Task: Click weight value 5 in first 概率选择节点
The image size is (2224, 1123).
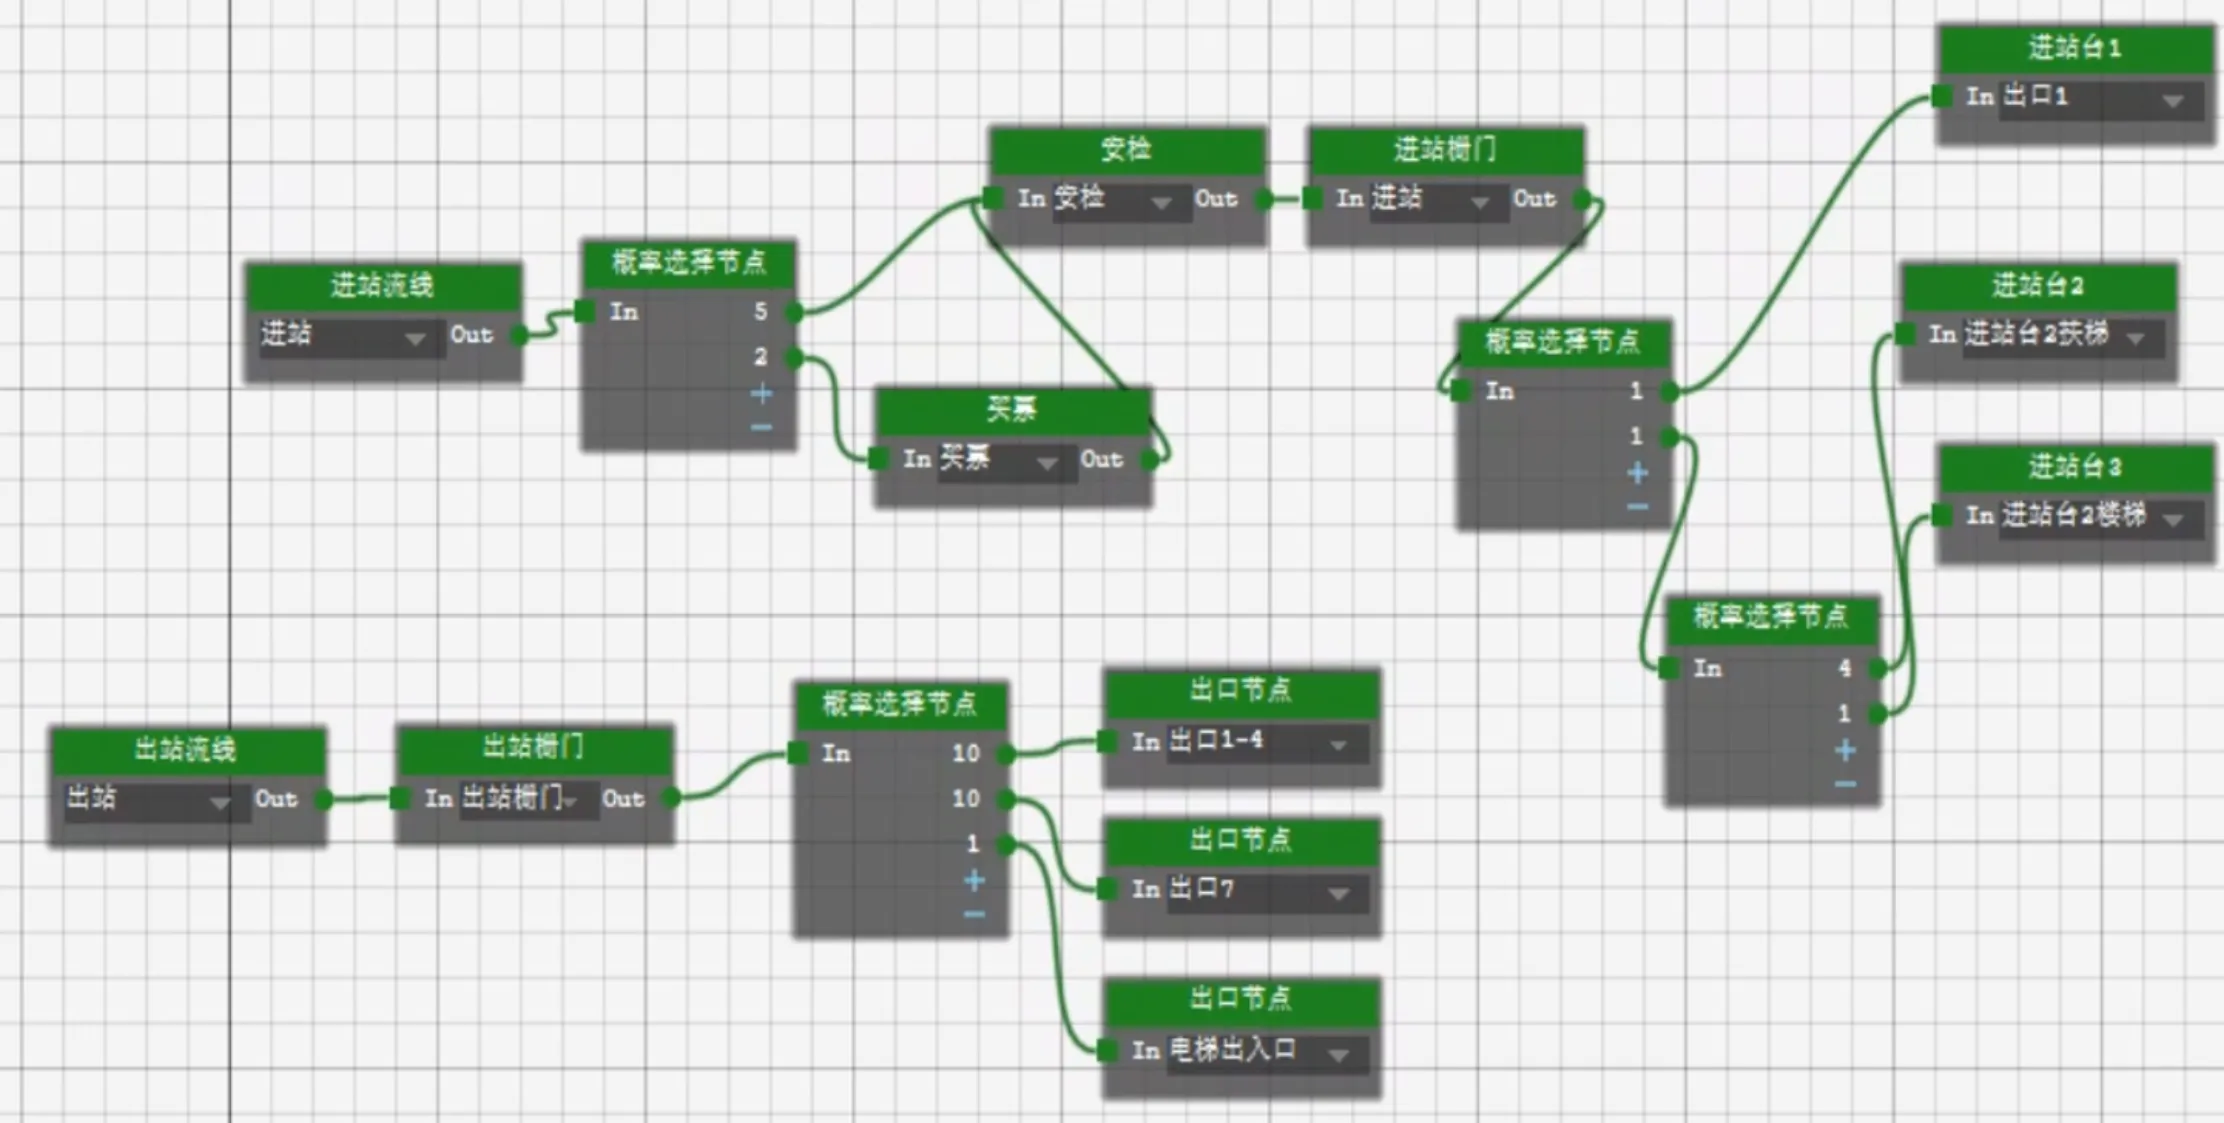Action: point(760,312)
